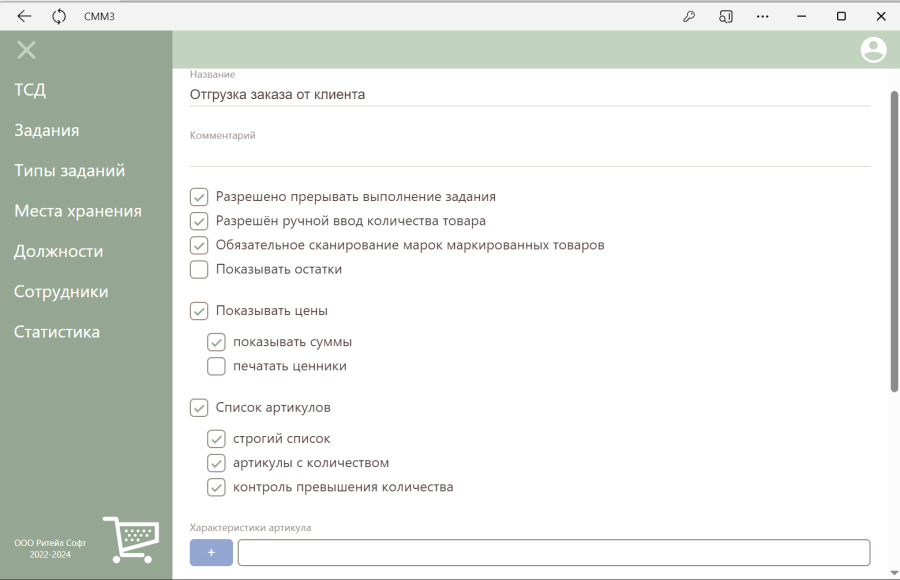Viewport: 900px width, 580px height.
Task: Uncheck контроль превышения количества
Action: [216, 487]
